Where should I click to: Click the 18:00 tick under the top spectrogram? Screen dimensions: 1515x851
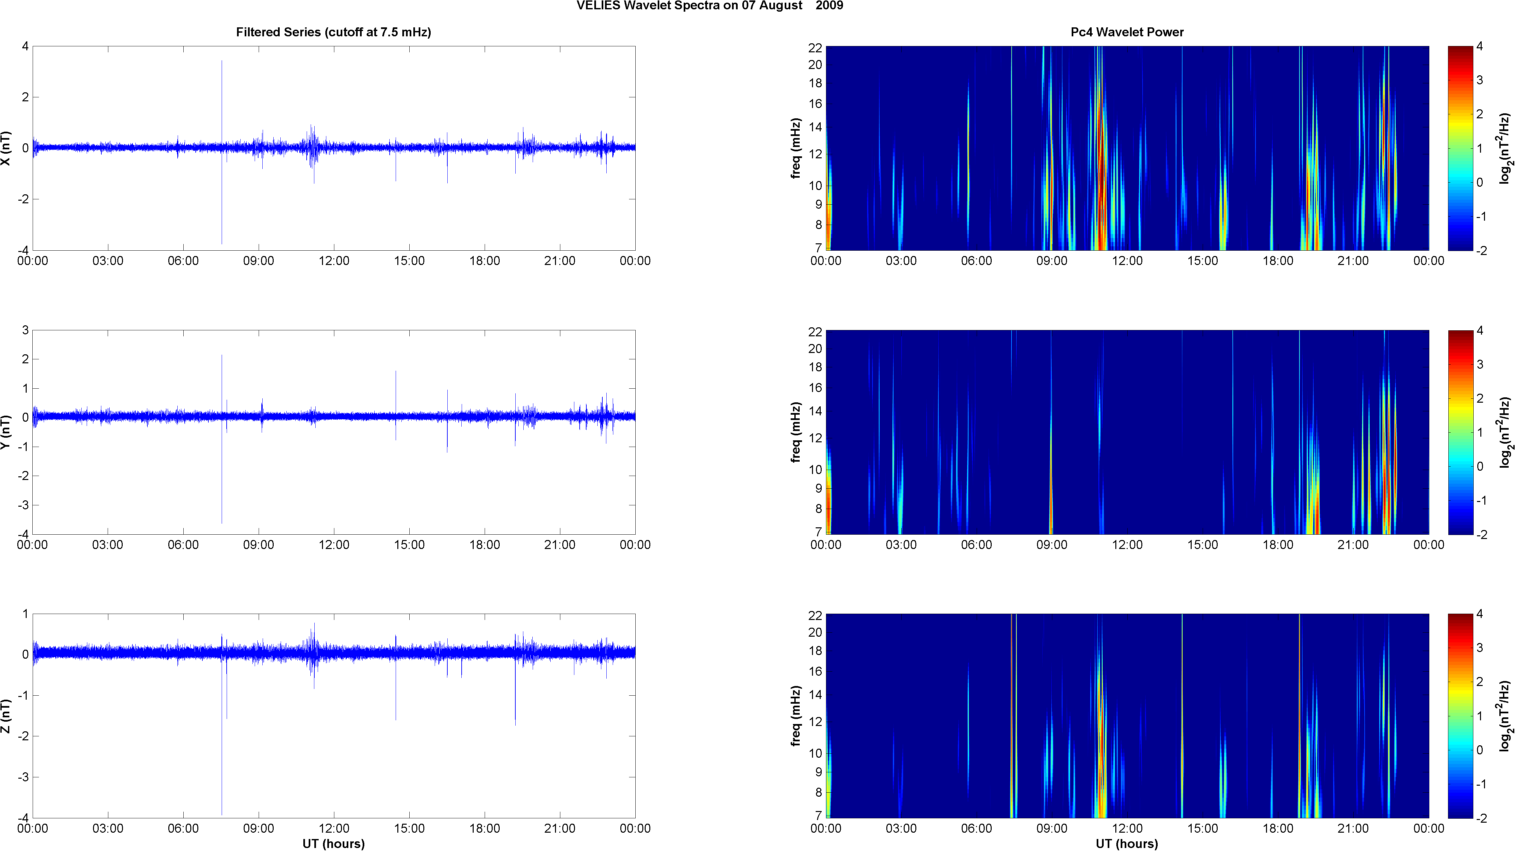point(1277,261)
